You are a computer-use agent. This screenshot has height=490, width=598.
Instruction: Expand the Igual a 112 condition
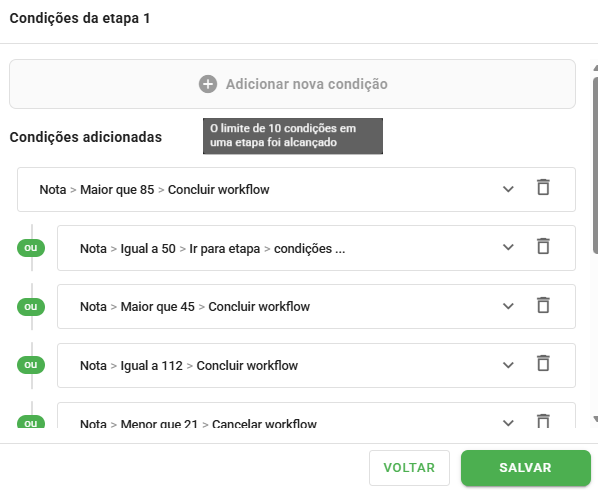point(508,365)
